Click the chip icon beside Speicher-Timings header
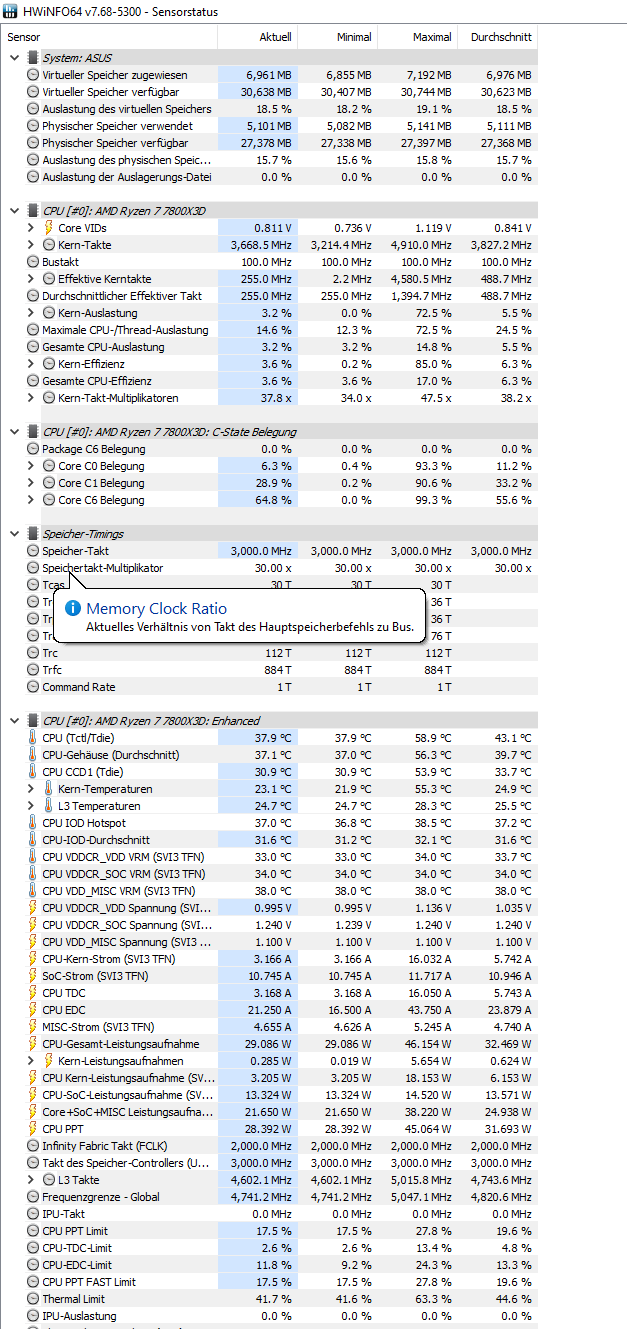627x1329 pixels. tap(33, 534)
